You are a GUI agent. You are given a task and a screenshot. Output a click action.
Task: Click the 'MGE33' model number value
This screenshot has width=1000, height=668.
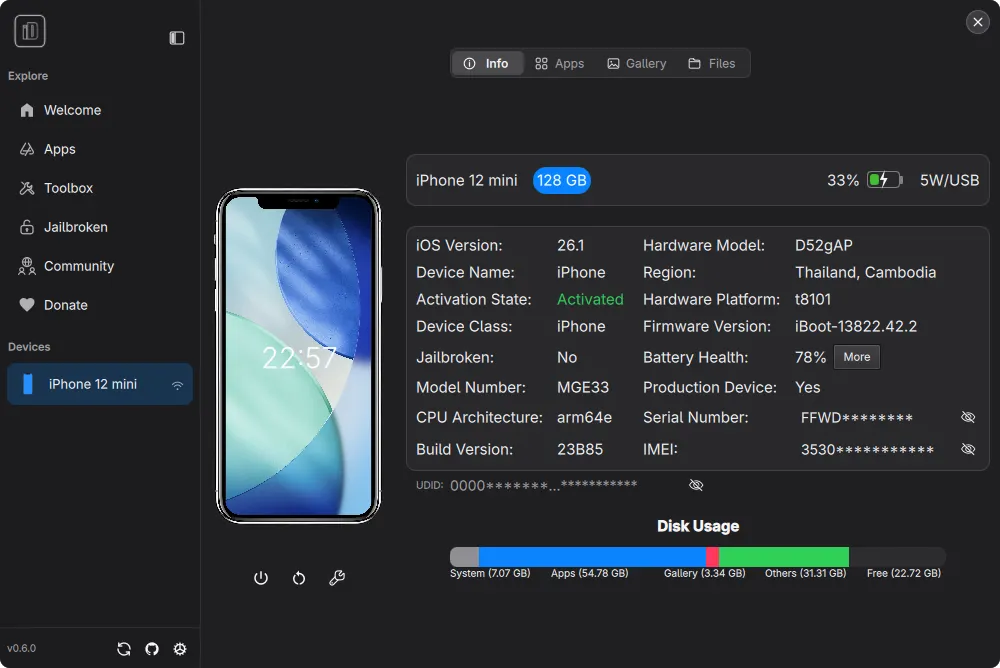[x=583, y=388]
